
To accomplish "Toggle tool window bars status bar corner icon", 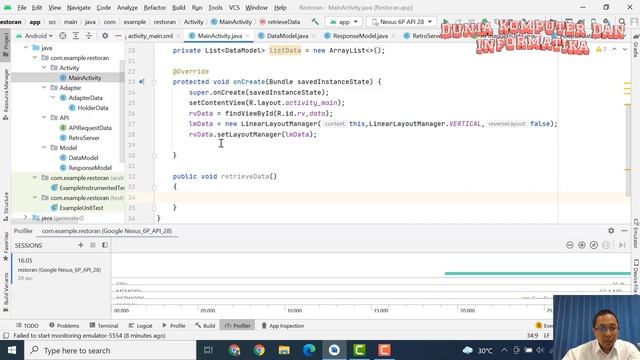I will [6, 336].
